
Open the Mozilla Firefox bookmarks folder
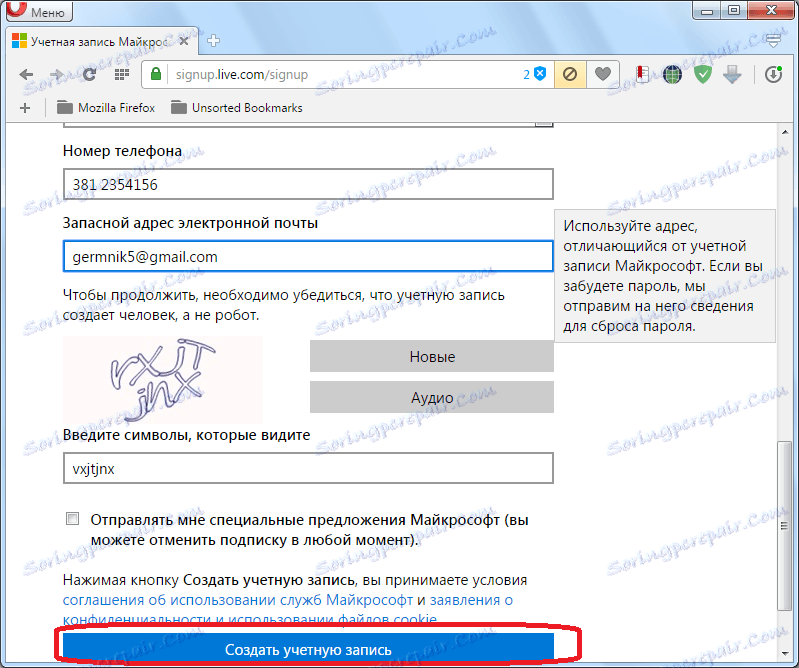point(105,108)
